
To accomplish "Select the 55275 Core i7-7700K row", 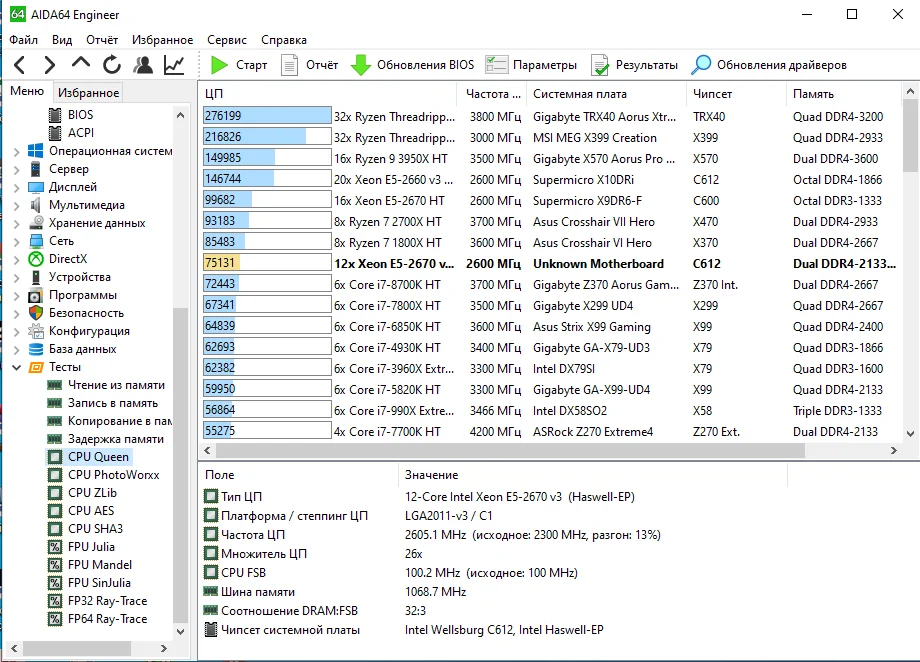I will pos(550,431).
